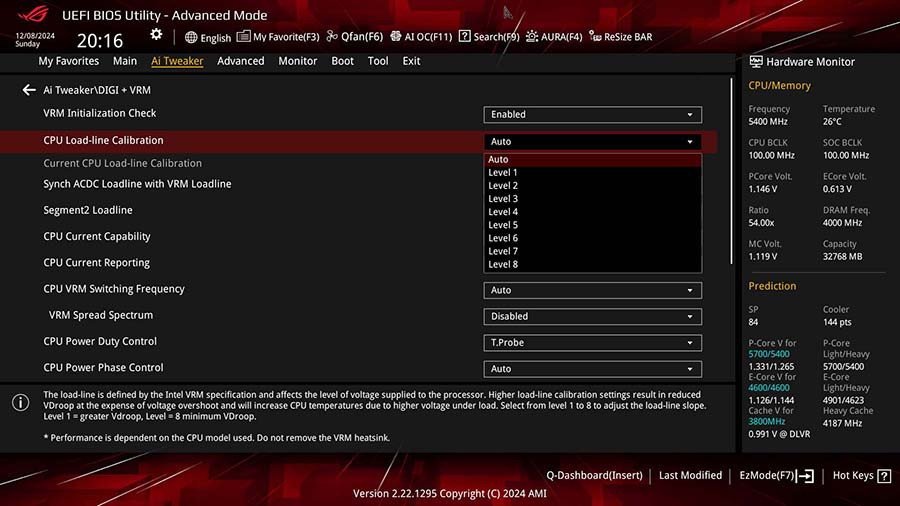Viewport: 900px width, 506px height.
Task: Select Level 6 load-line option
Action: 592,238
